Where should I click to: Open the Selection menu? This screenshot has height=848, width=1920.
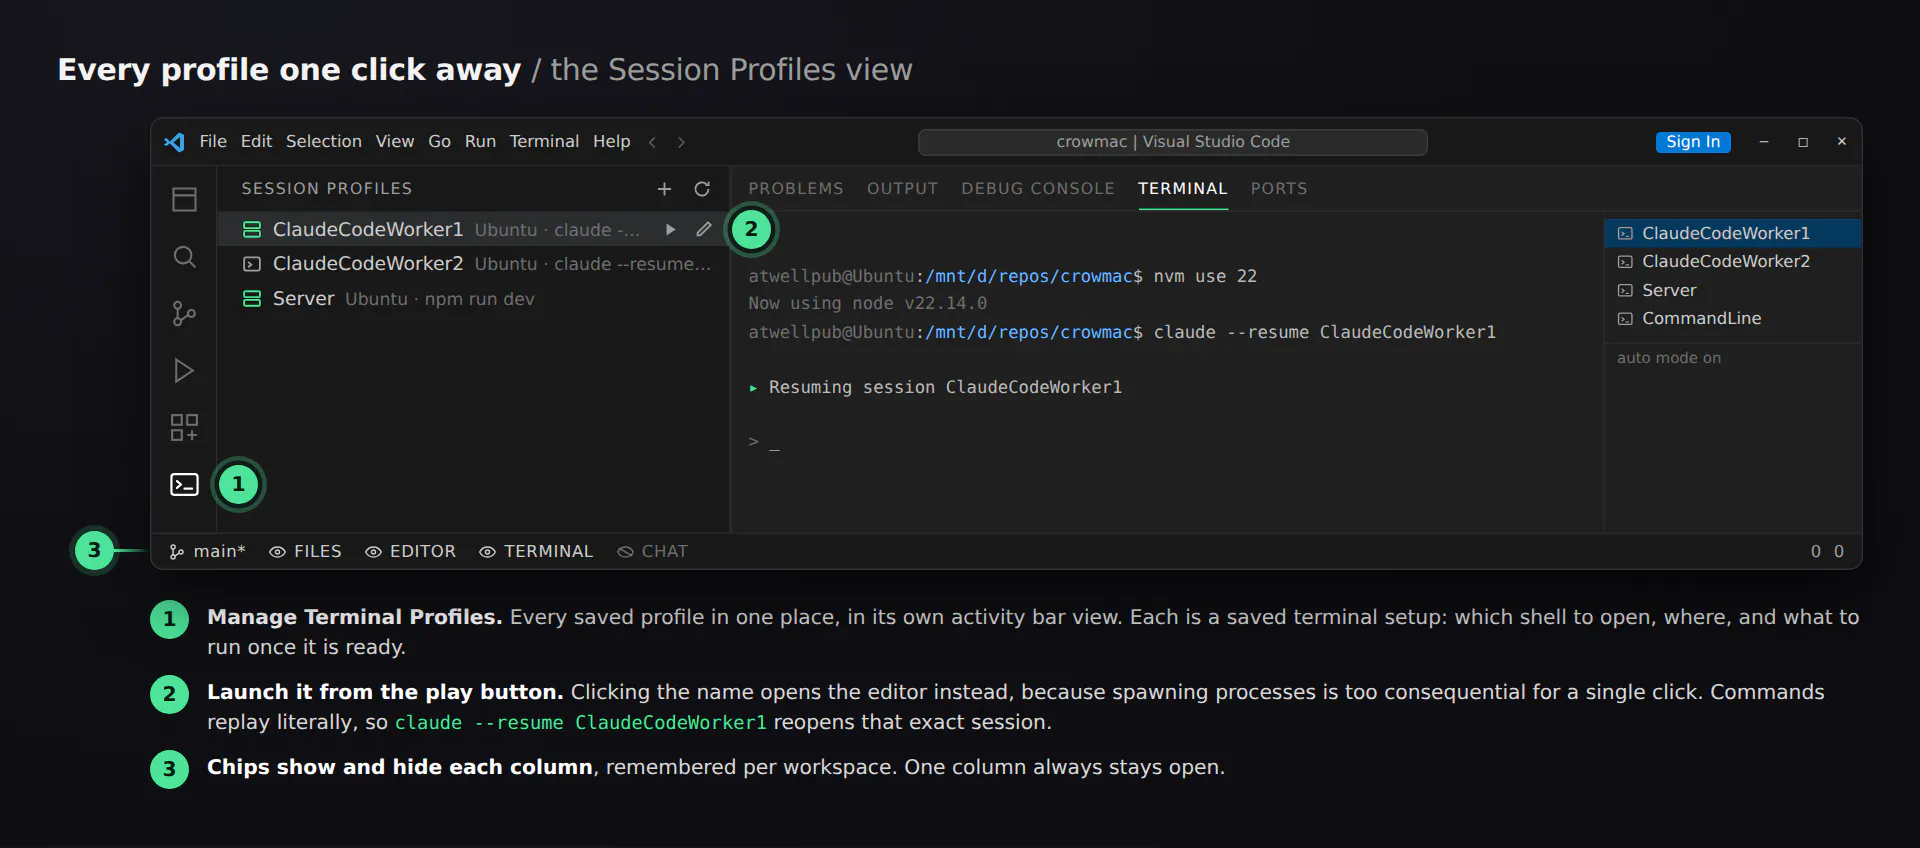click(324, 142)
